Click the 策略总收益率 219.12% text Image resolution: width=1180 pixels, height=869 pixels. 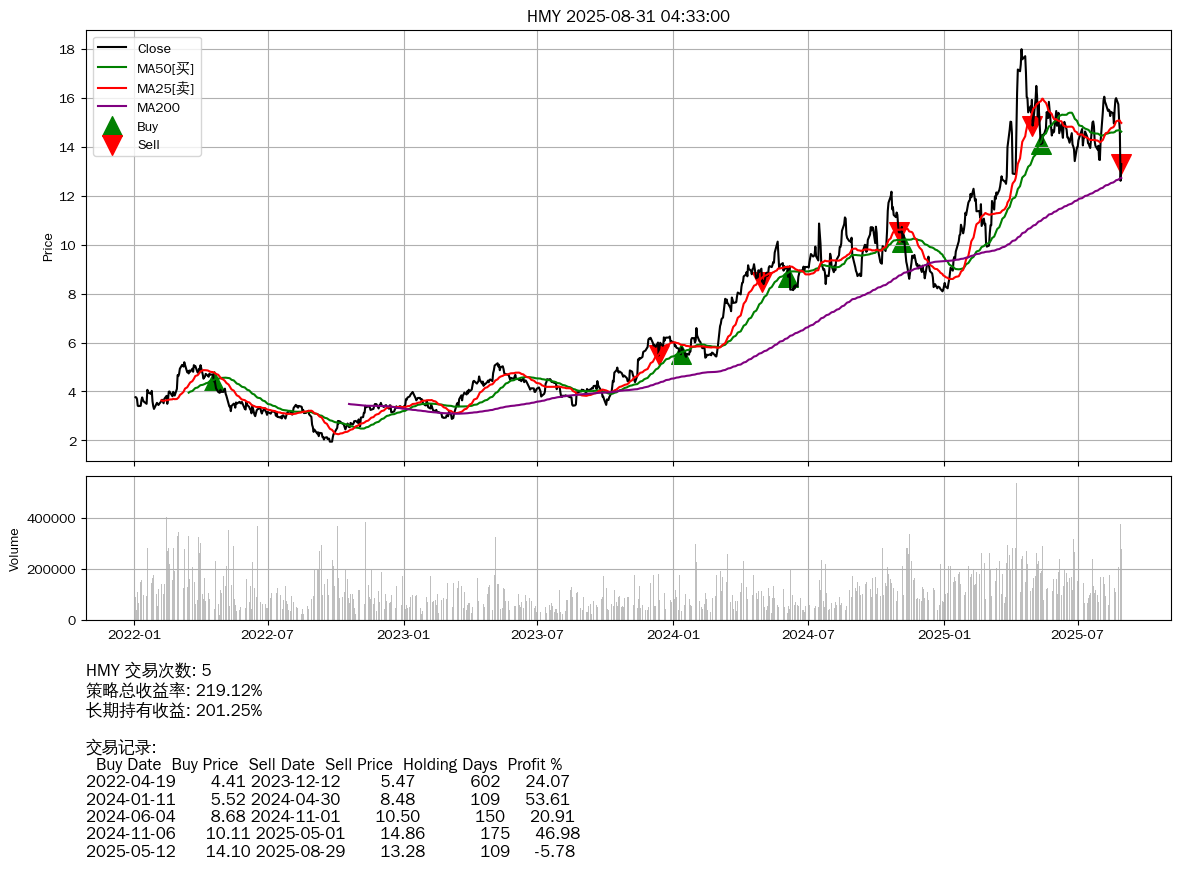pos(174,691)
